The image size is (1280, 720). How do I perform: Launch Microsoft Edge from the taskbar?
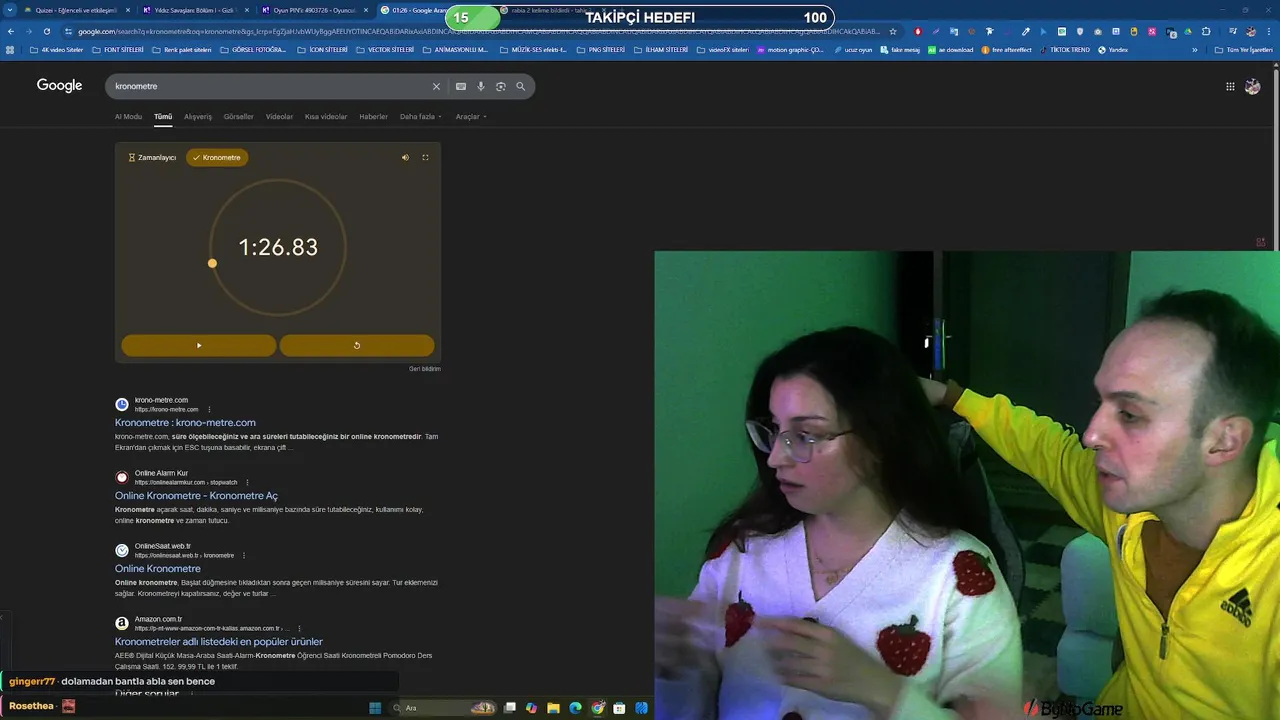(x=575, y=708)
